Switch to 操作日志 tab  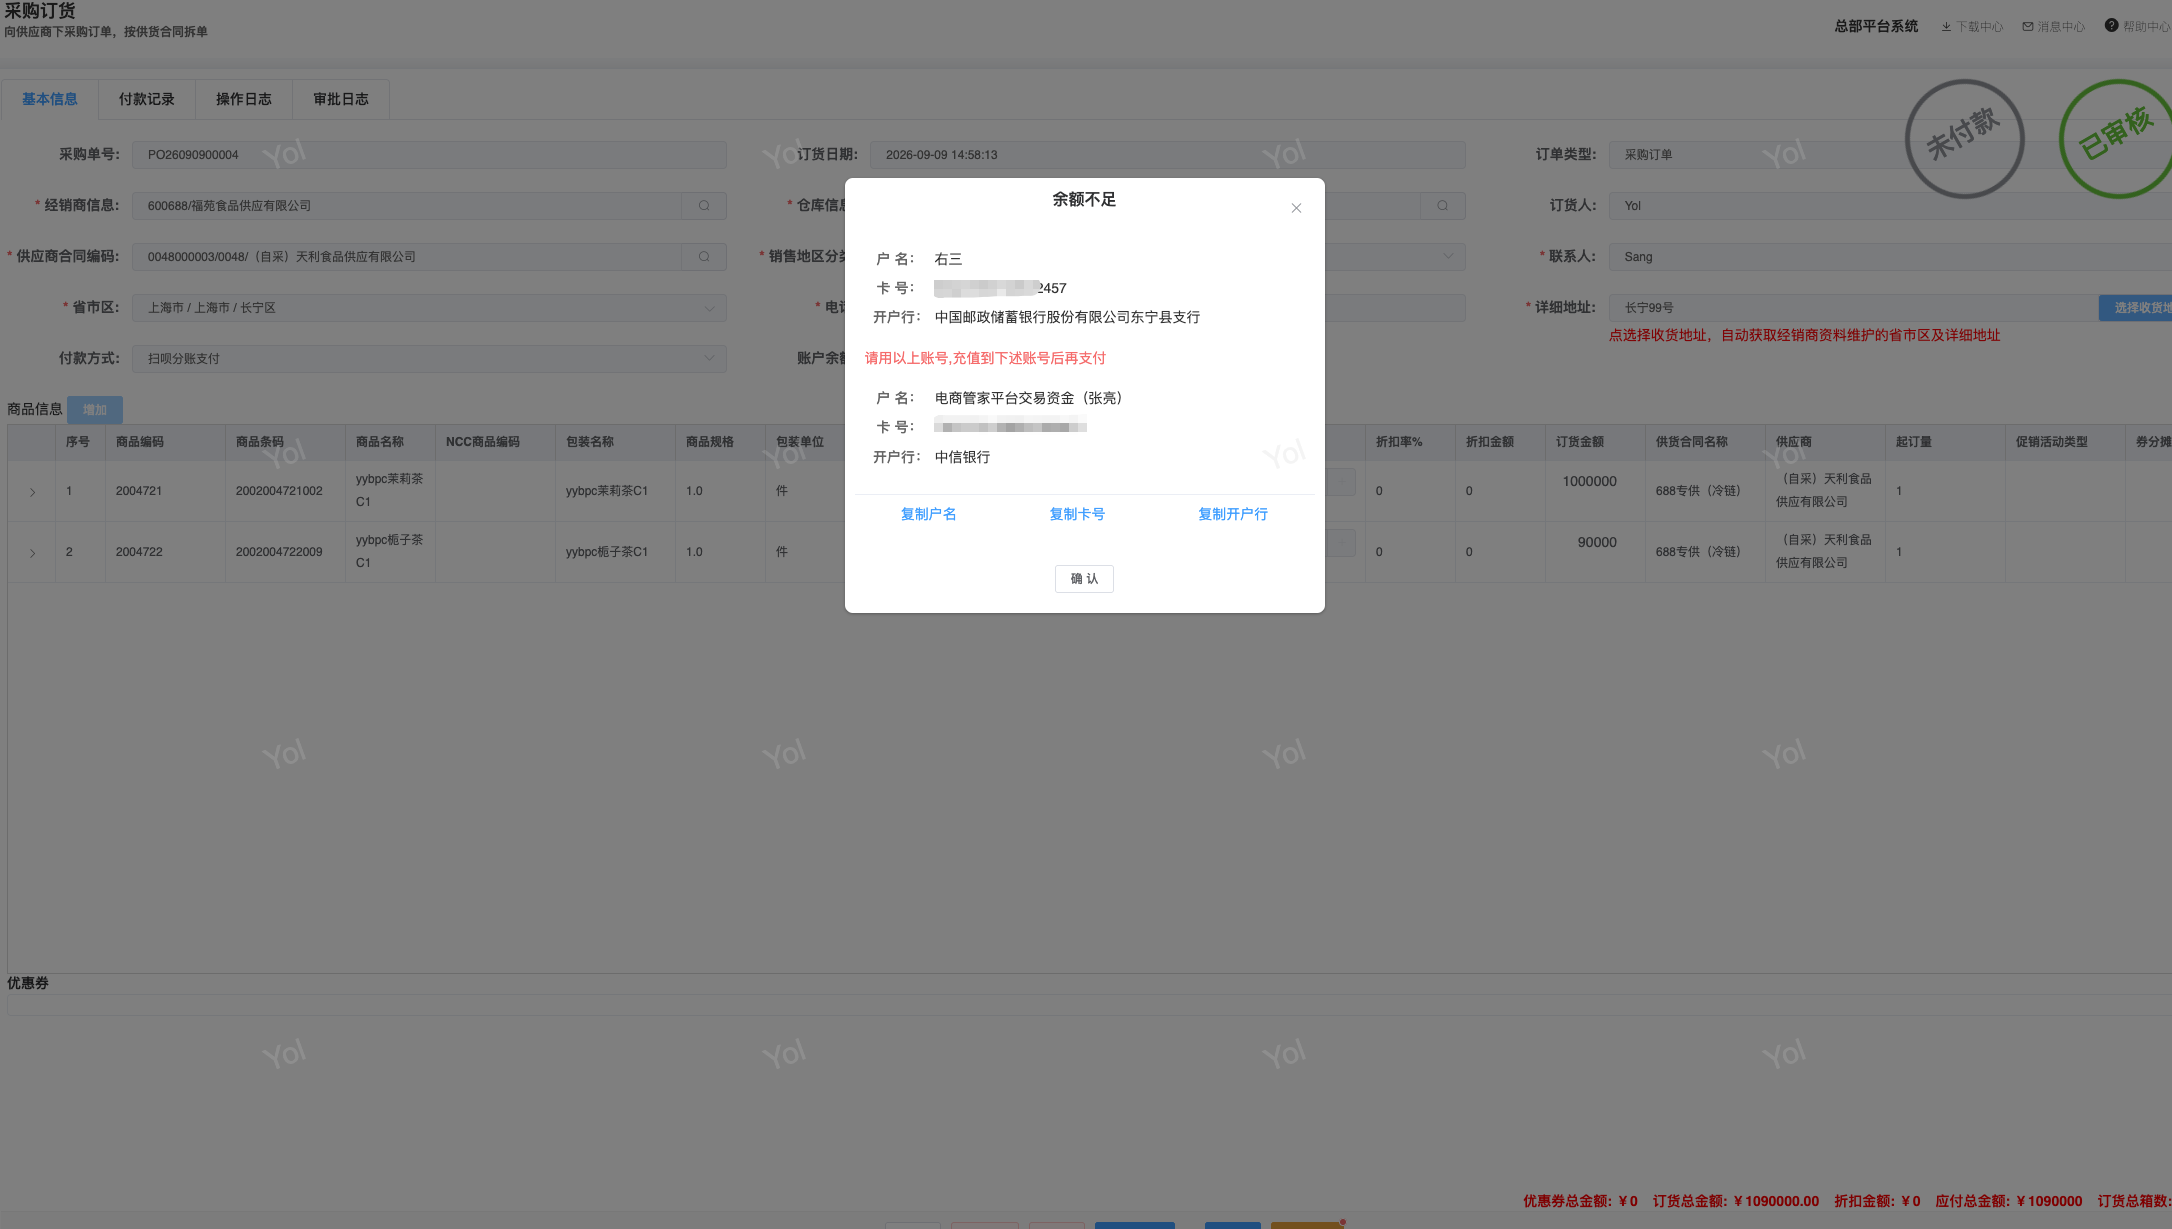pyautogui.click(x=243, y=99)
